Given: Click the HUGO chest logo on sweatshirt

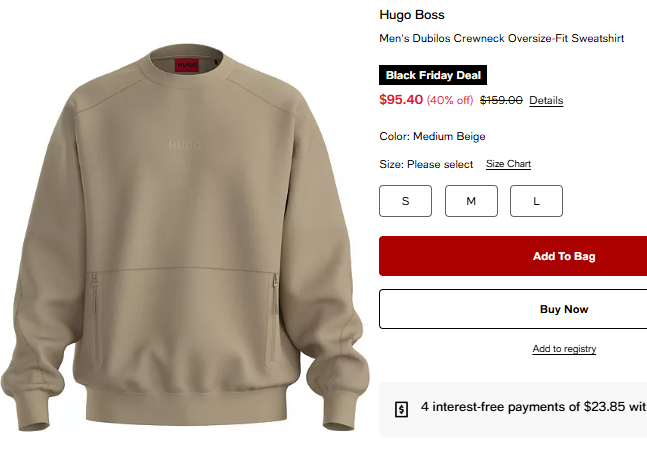Looking at the screenshot, I should pyautogui.click(x=185, y=145).
